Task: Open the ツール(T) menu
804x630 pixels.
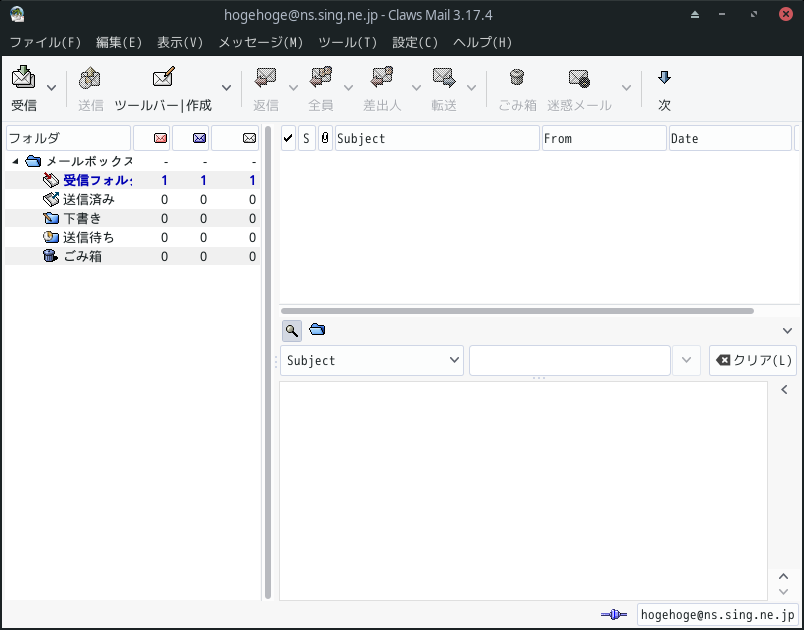Action: click(348, 43)
